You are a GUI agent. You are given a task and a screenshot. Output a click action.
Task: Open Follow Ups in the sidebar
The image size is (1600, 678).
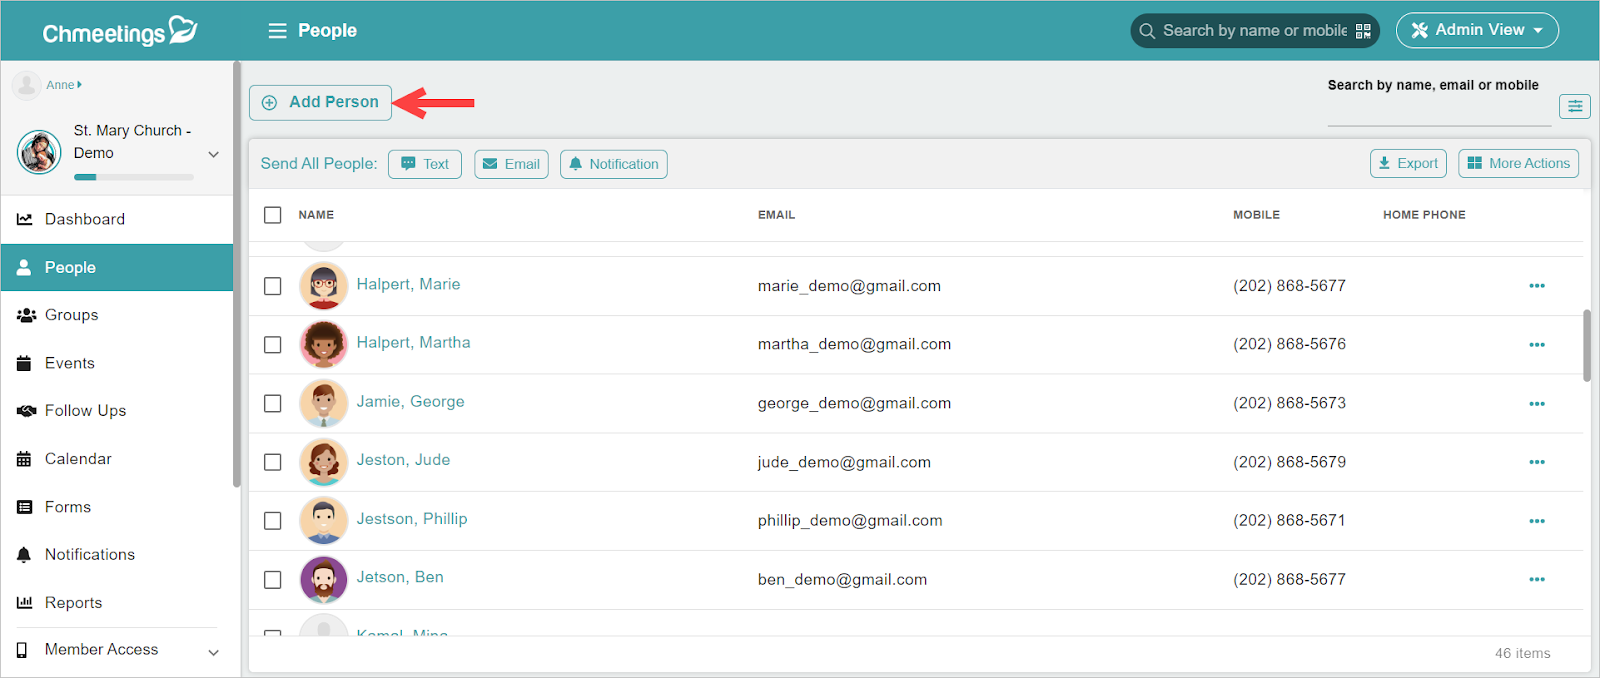click(85, 411)
